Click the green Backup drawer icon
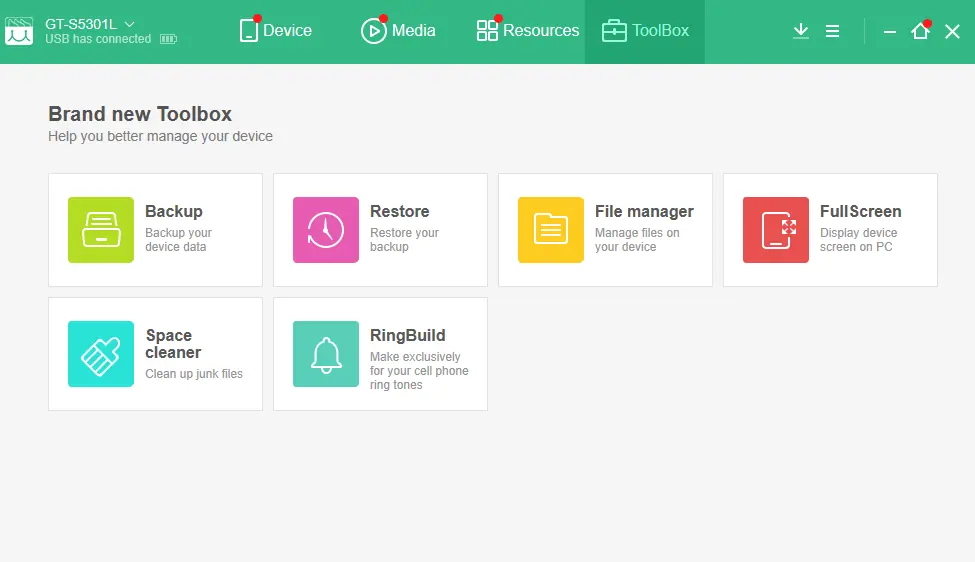 click(x=101, y=230)
